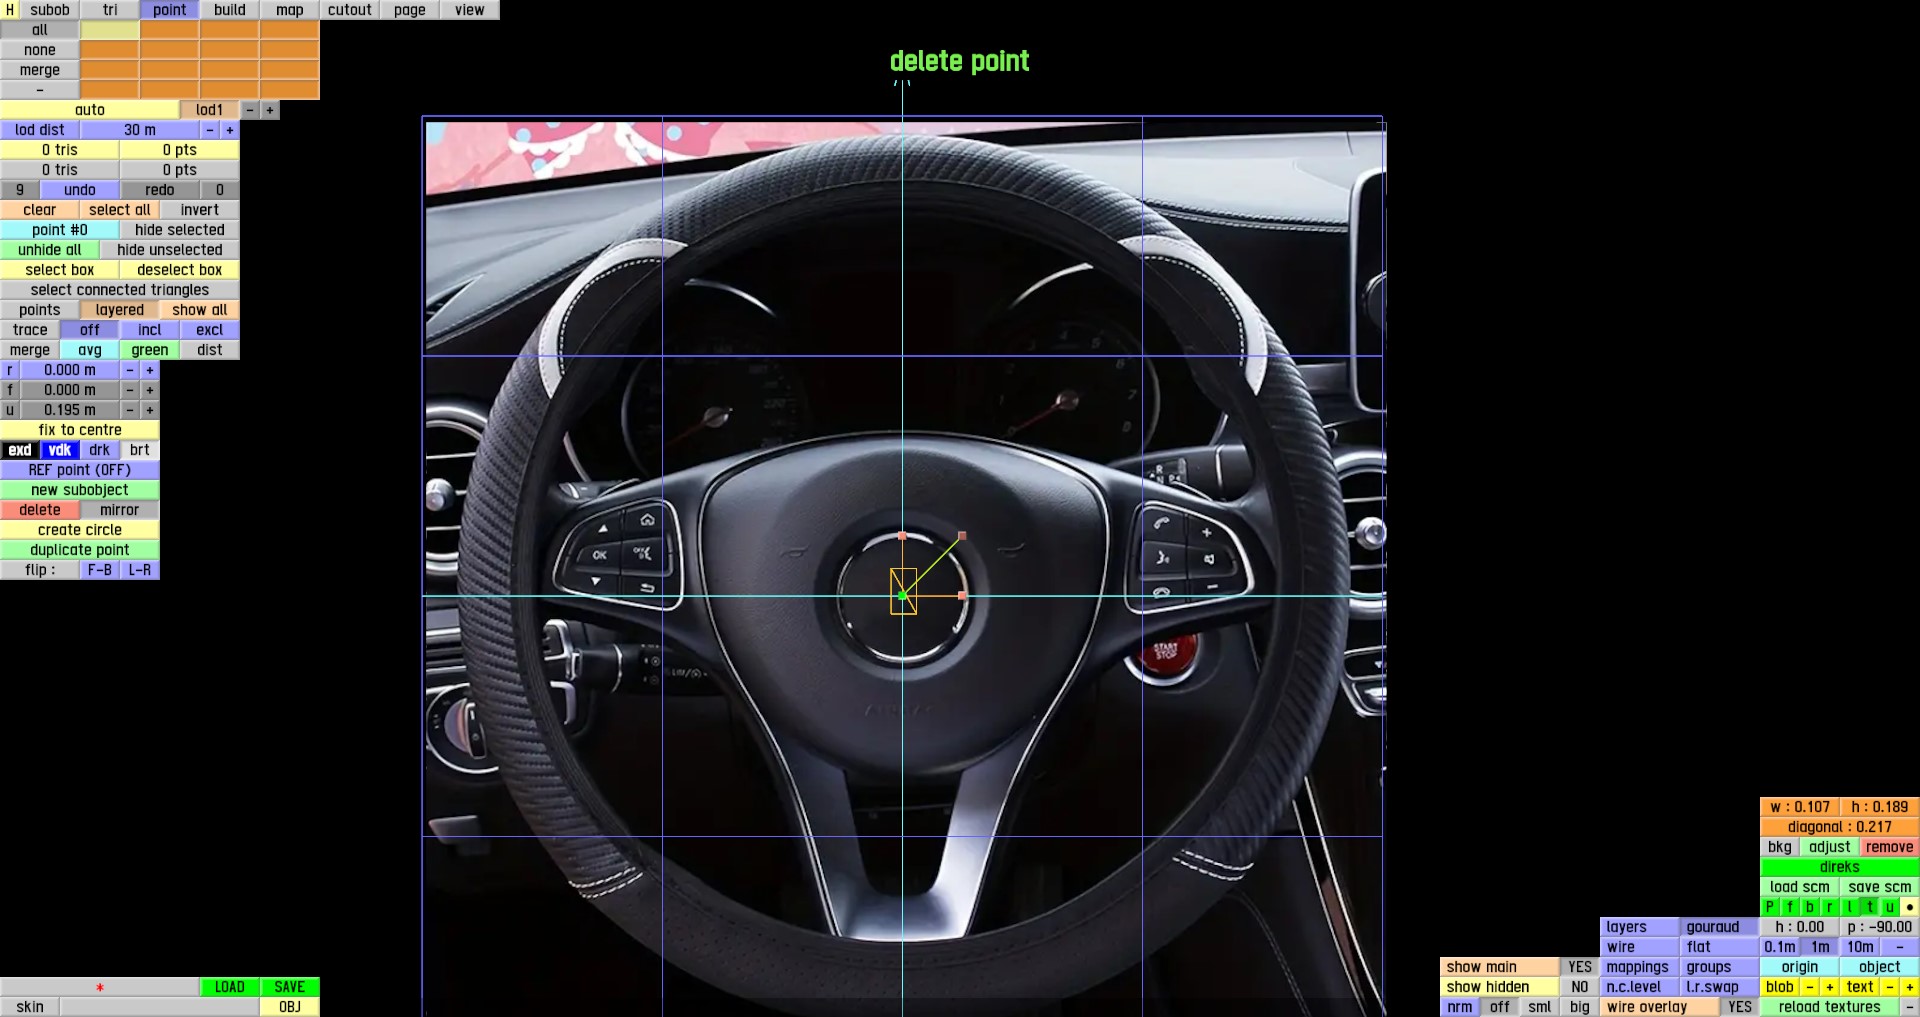Decrease the f value with minus
Image resolution: width=1920 pixels, height=1017 pixels.
coord(130,390)
